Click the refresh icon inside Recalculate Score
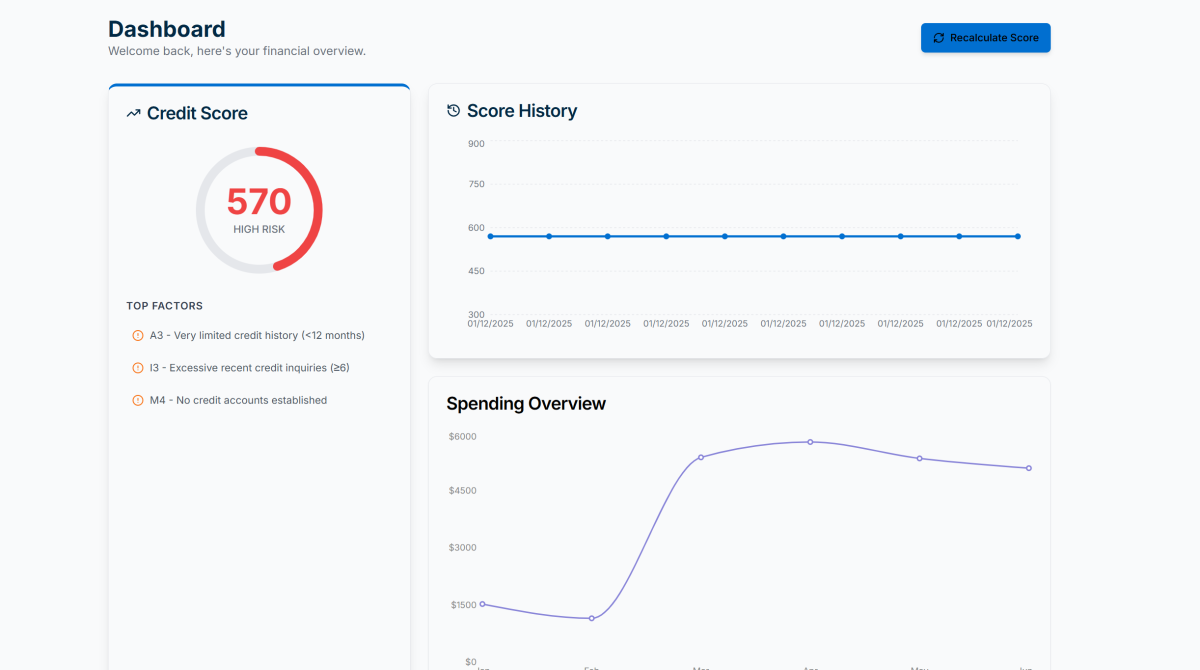The width and height of the screenshot is (1200, 670). click(x=938, y=38)
